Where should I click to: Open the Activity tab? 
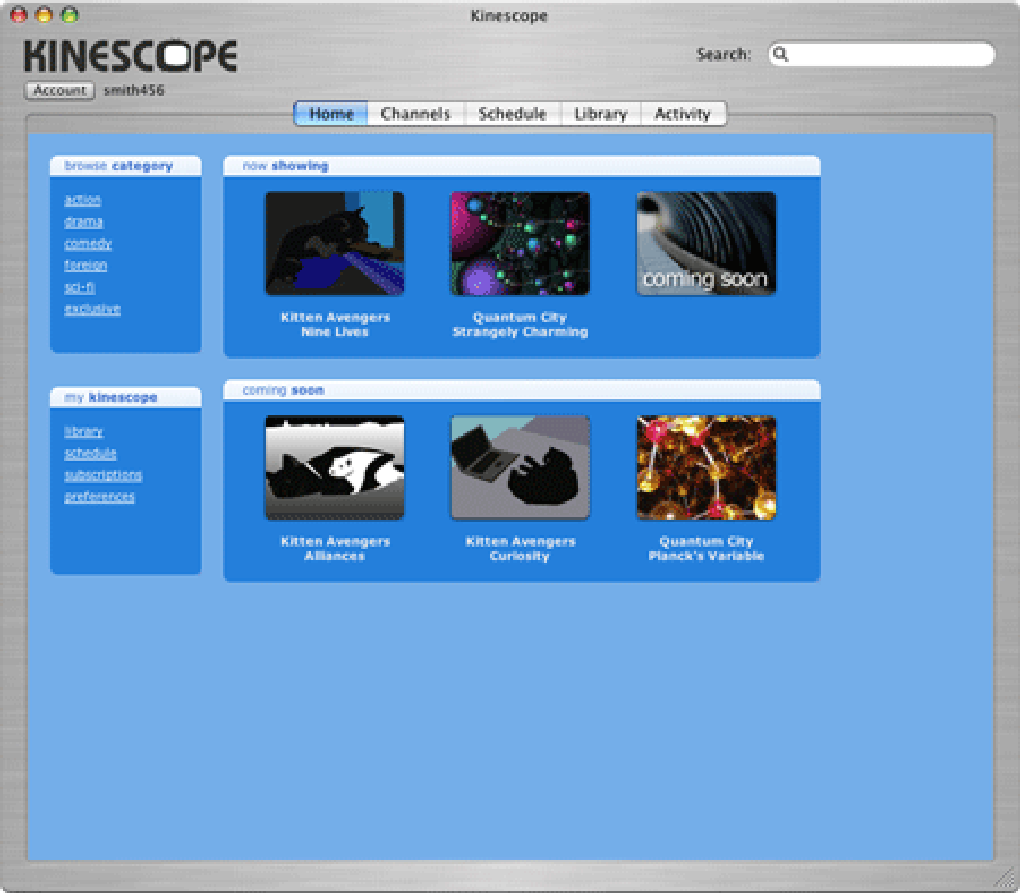[683, 113]
